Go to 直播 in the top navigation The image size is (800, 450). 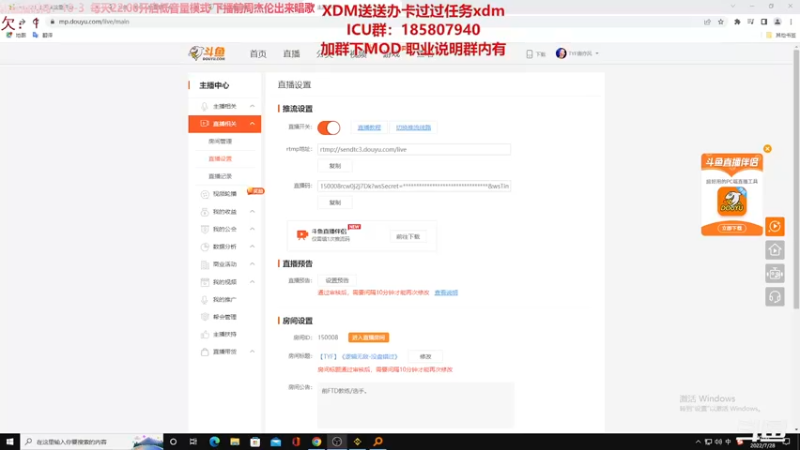(x=291, y=54)
